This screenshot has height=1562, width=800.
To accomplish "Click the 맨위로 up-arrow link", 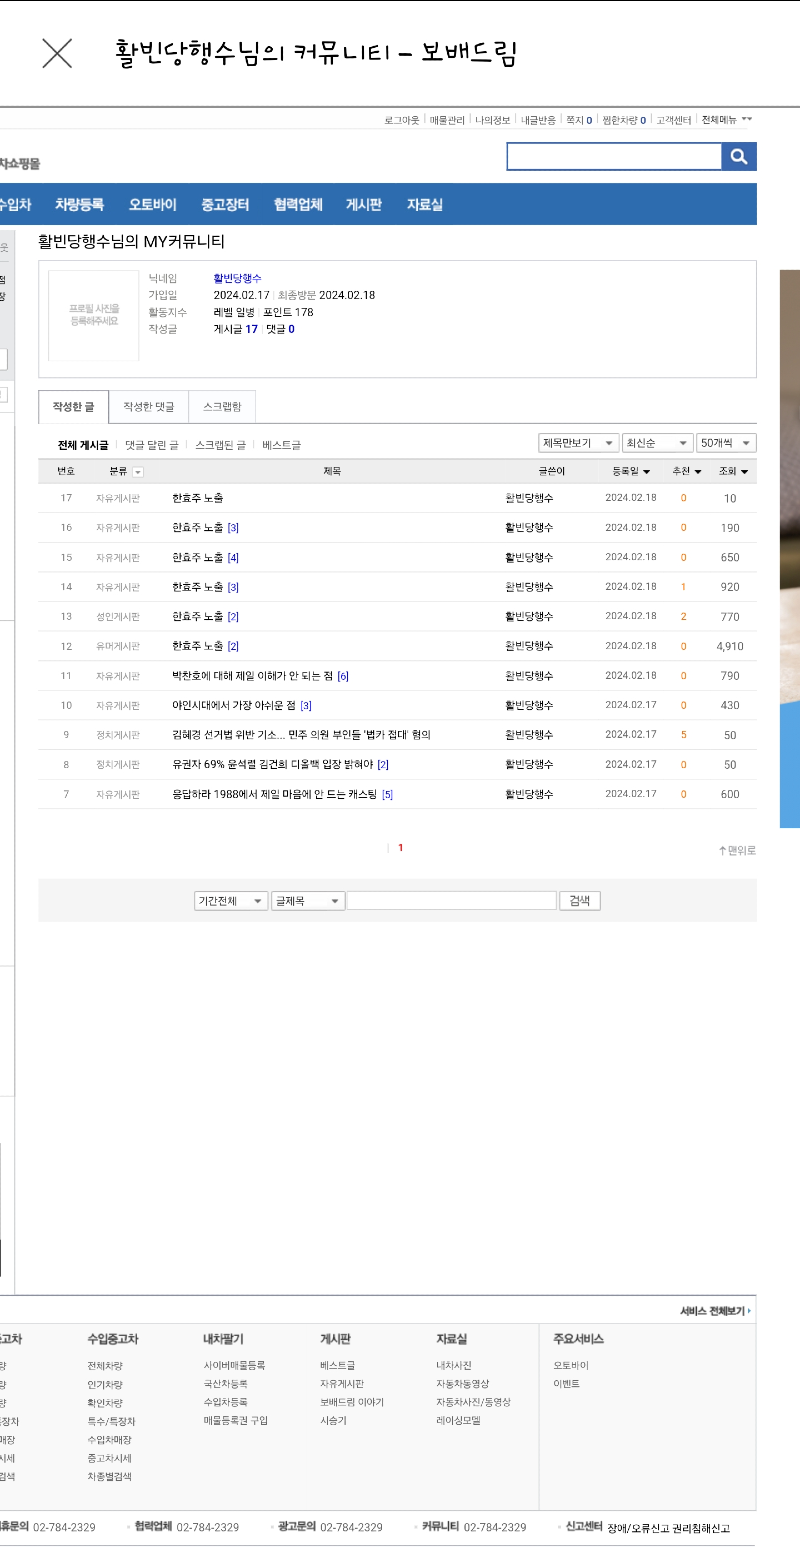I will coord(737,851).
